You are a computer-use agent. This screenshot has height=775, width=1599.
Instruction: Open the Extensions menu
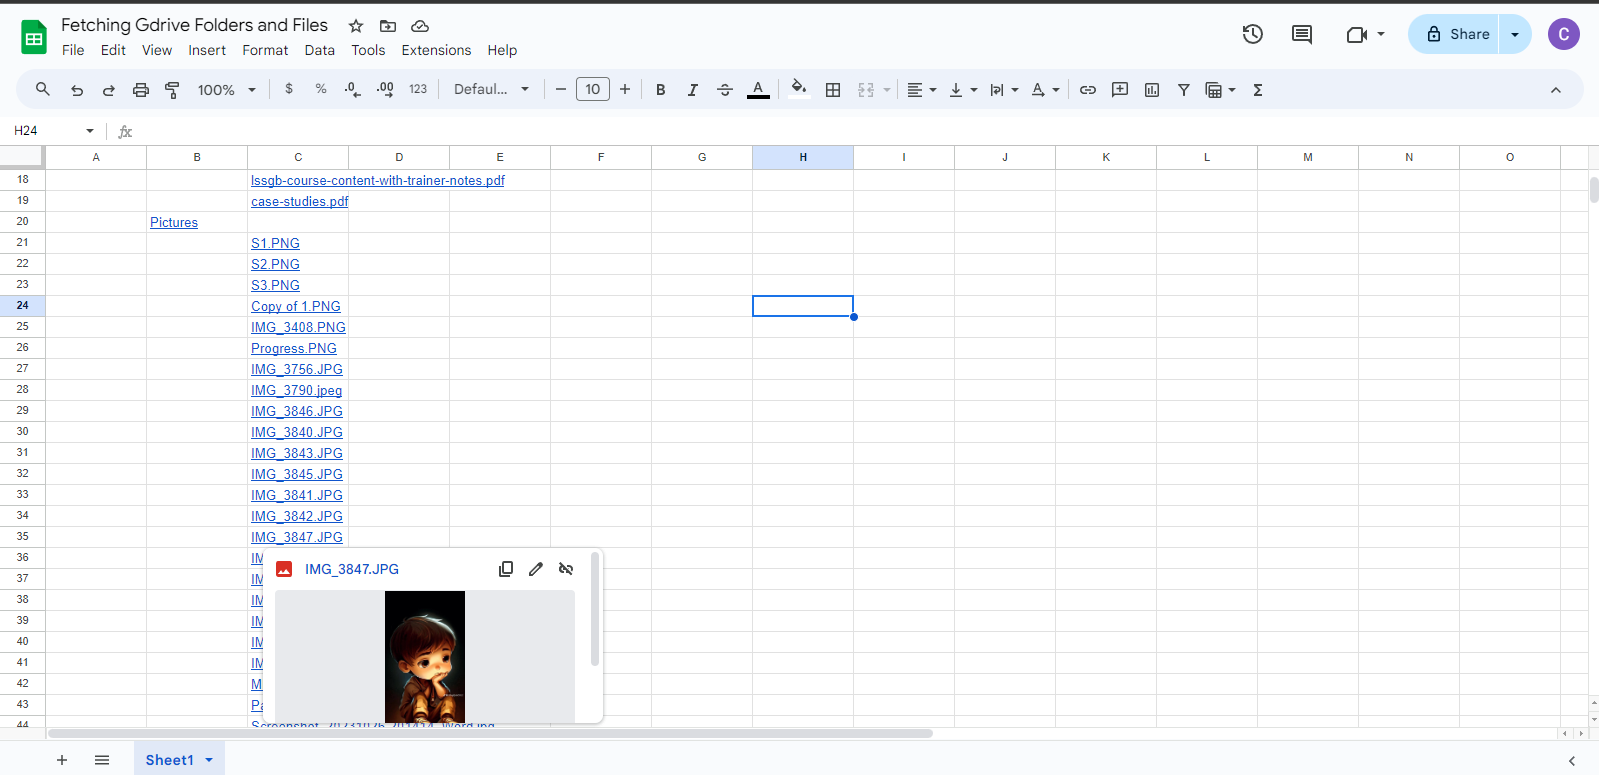click(436, 50)
